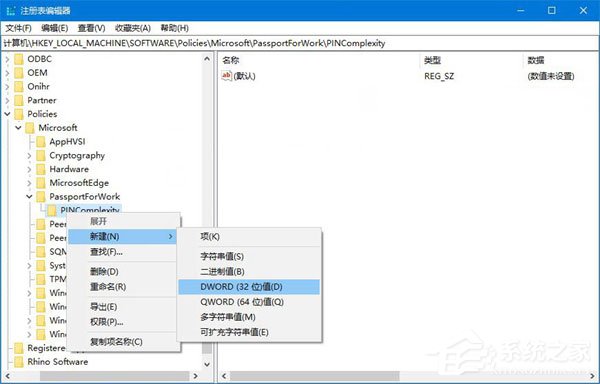Click the tree pane scroll-up arrow
Screen dimensions: 600x384
(207, 59)
